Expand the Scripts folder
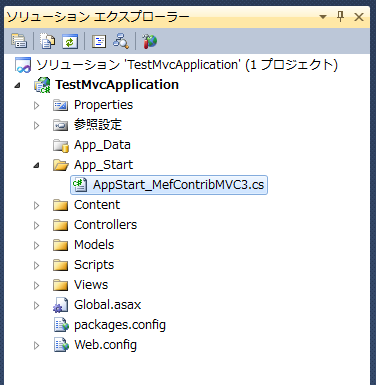 coord(37,265)
